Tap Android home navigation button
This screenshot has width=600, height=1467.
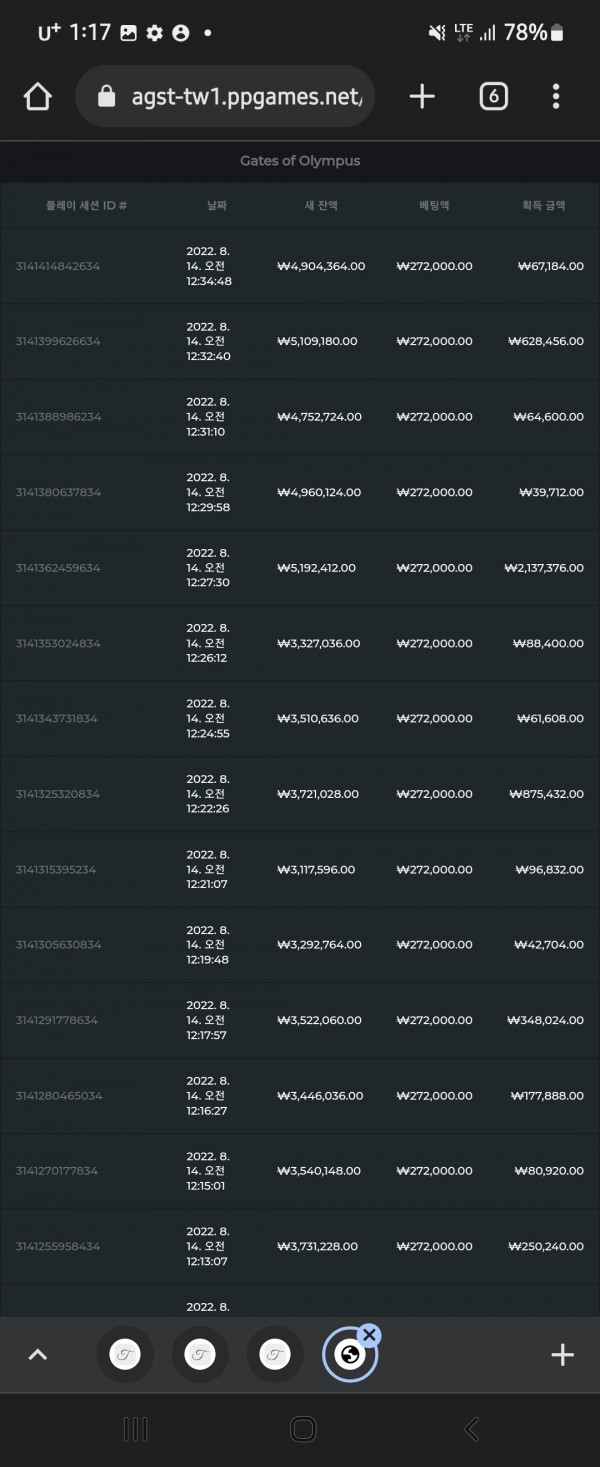303,1429
